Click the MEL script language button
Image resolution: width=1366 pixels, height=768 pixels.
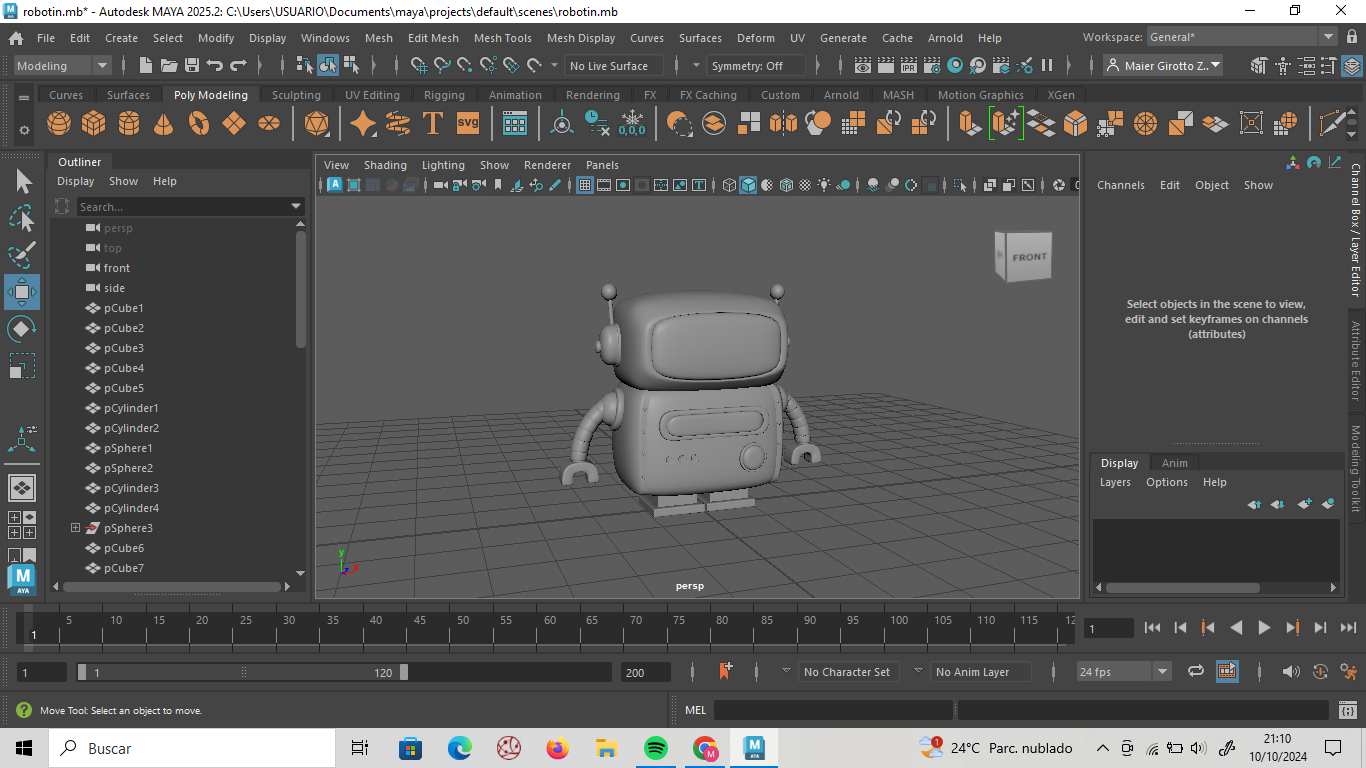(x=695, y=710)
